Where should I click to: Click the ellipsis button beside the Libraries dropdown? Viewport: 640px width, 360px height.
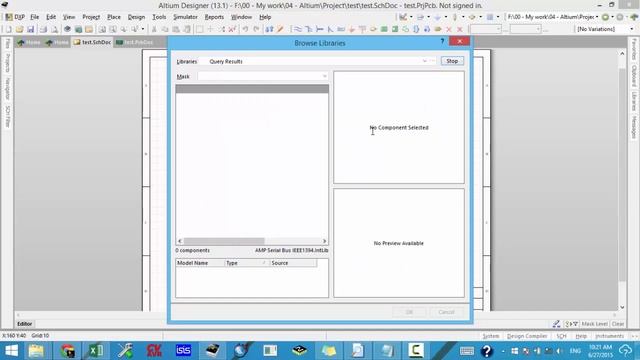pyautogui.click(x=433, y=61)
